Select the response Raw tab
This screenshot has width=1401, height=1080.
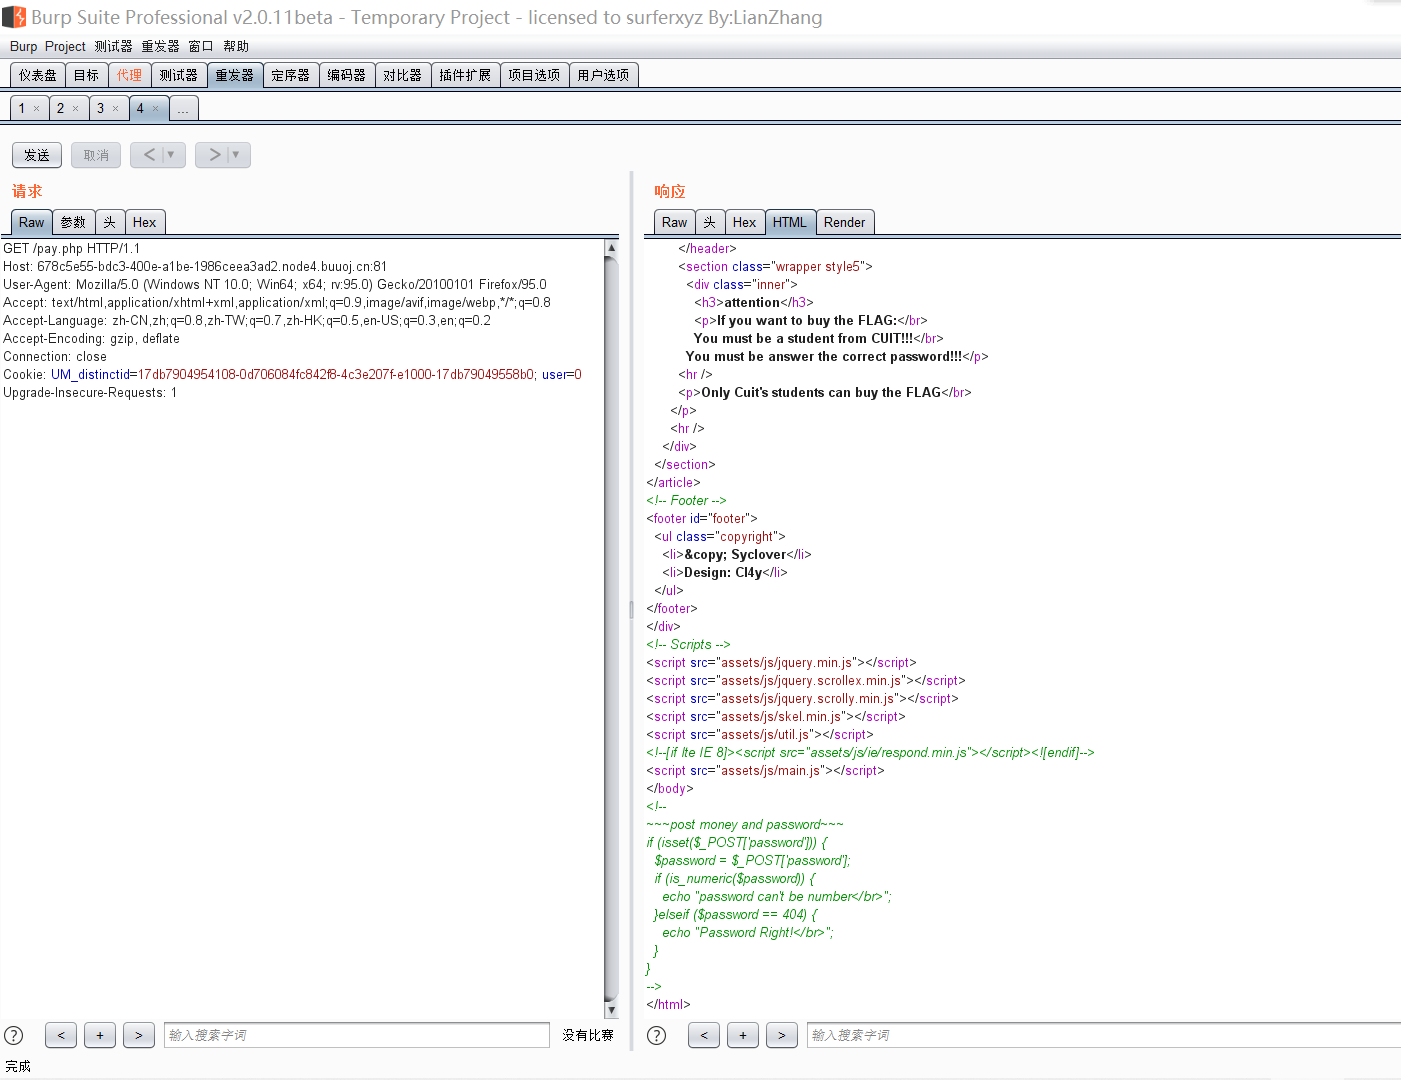coord(675,222)
